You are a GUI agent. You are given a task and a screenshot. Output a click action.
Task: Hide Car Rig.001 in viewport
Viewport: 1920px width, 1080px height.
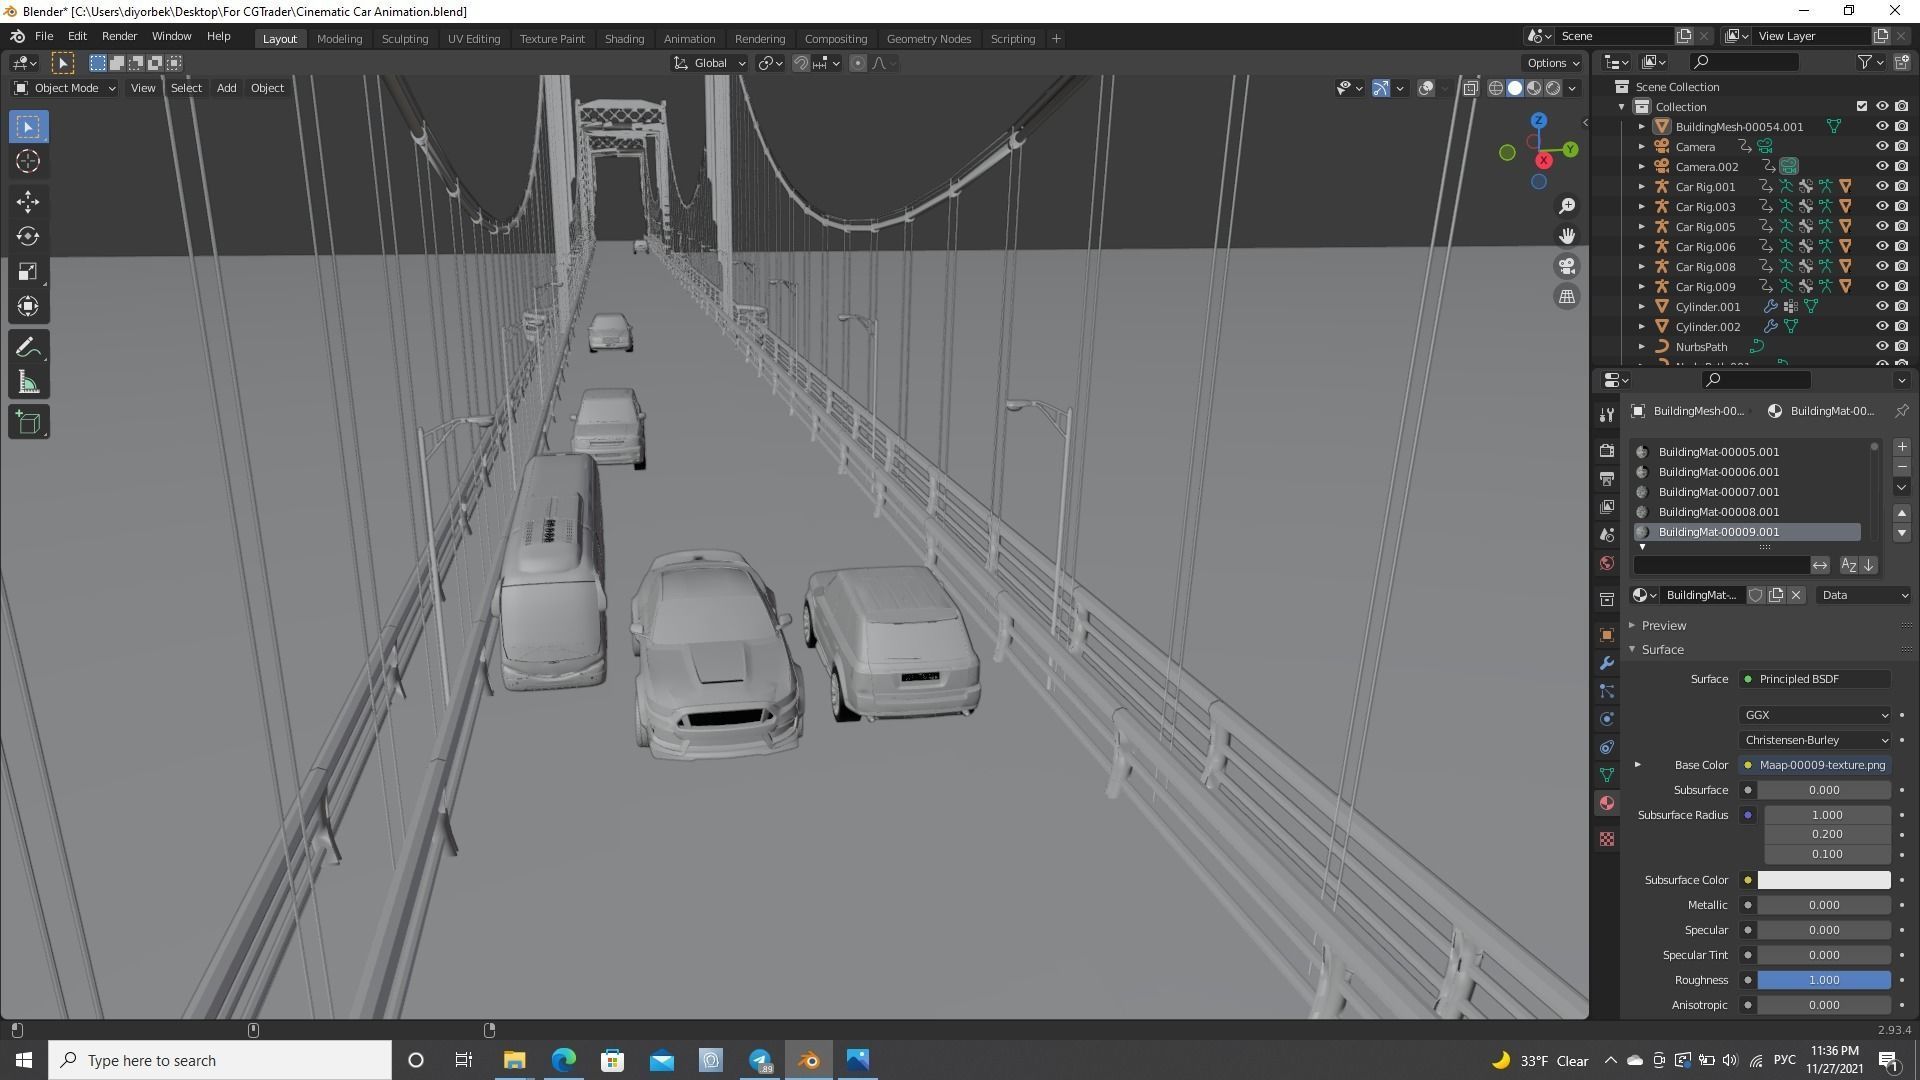tap(1881, 187)
